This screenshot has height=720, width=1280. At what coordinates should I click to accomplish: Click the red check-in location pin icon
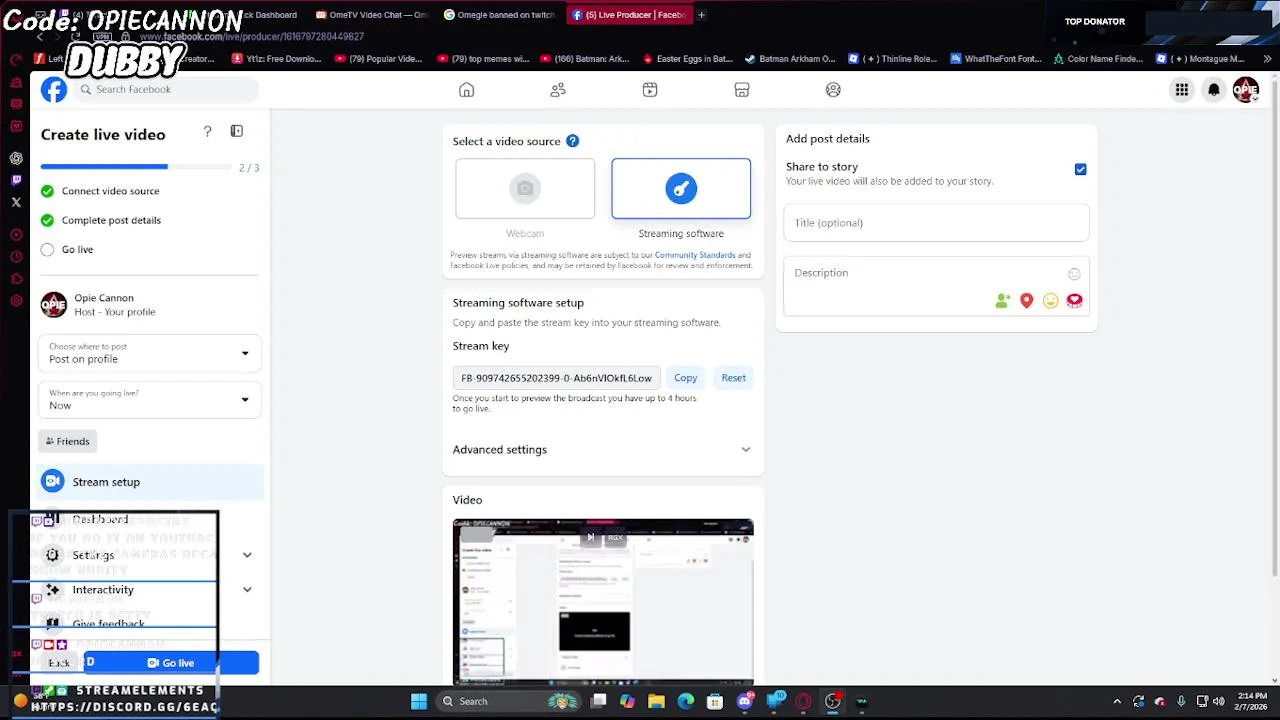pyautogui.click(x=1027, y=301)
